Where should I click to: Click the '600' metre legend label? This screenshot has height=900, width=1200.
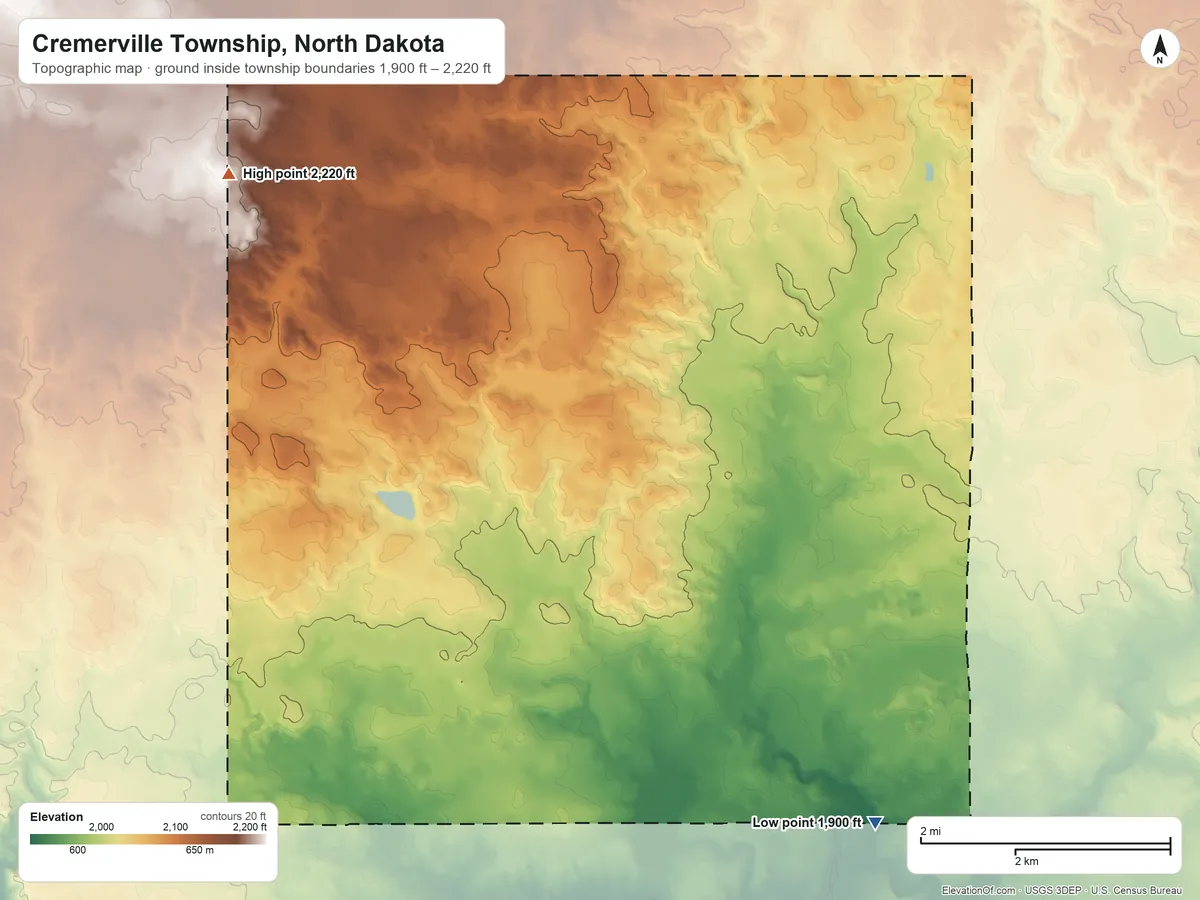pyautogui.click(x=77, y=851)
